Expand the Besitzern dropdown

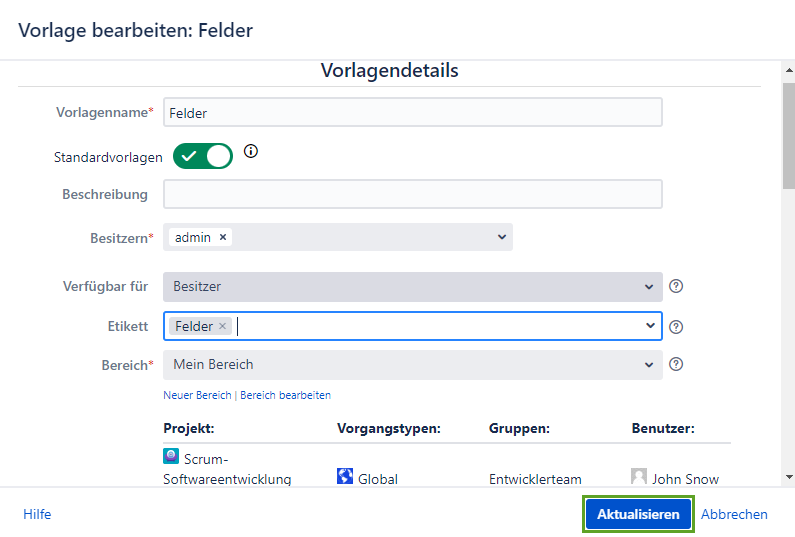501,237
